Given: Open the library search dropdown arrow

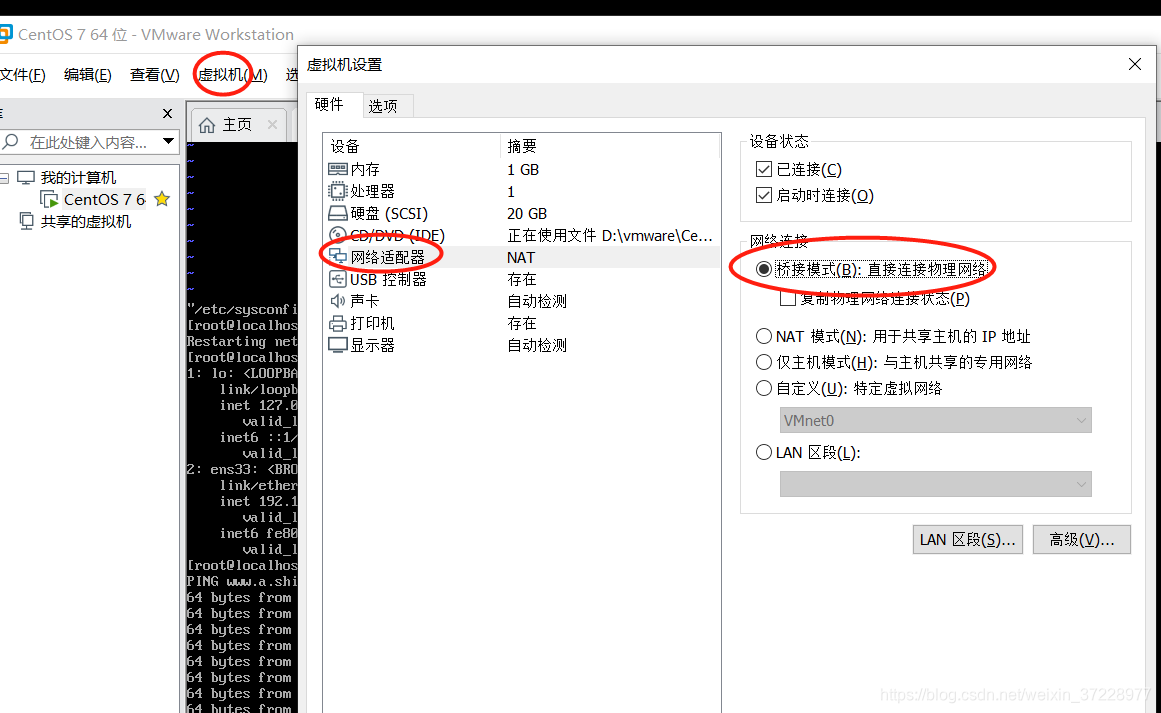Looking at the screenshot, I should coord(168,141).
